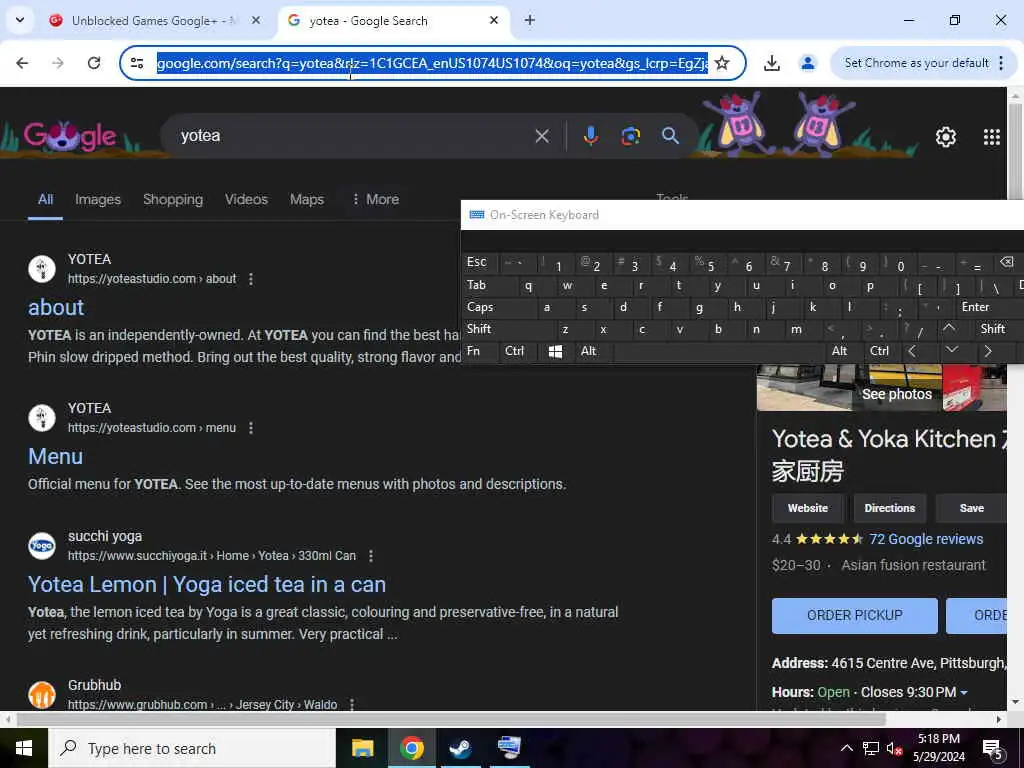Open Yotea Lemon iced tea link
The height and width of the screenshot is (768, 1024).
click(x=207, y=584)
